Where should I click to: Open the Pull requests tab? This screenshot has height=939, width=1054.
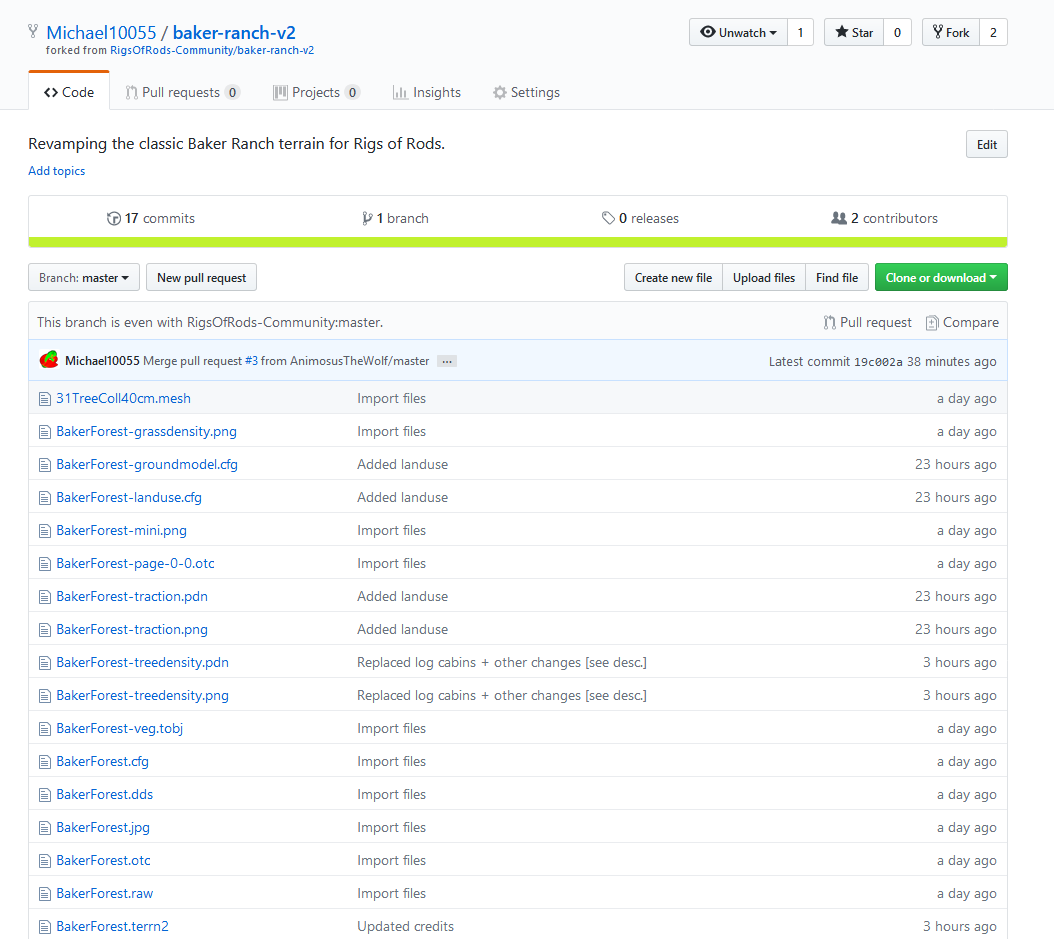point(182,92)
